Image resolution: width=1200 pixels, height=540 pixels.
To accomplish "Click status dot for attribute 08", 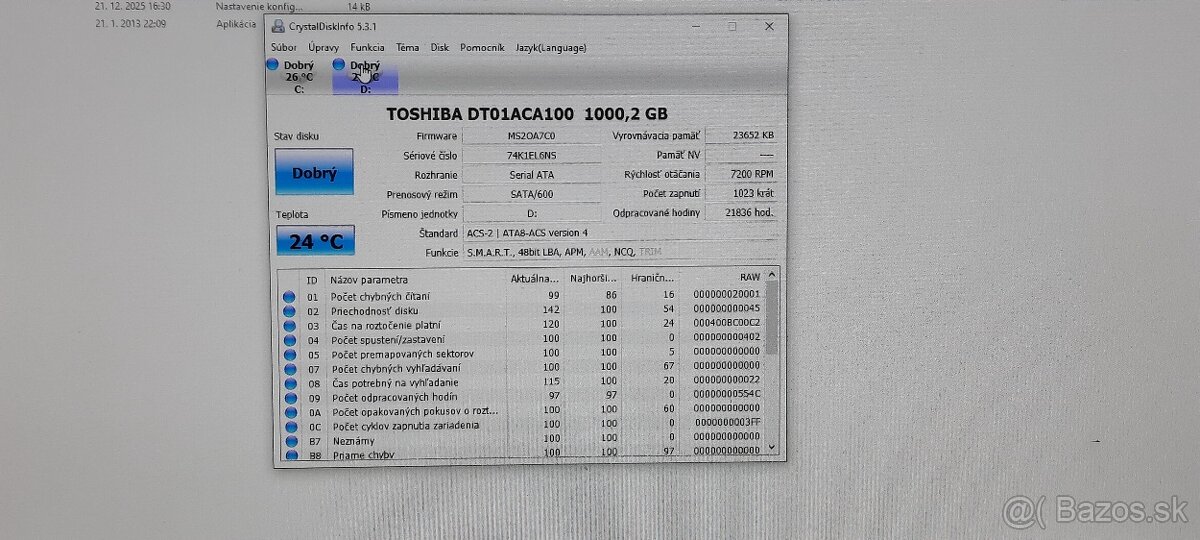I will 289,383.
